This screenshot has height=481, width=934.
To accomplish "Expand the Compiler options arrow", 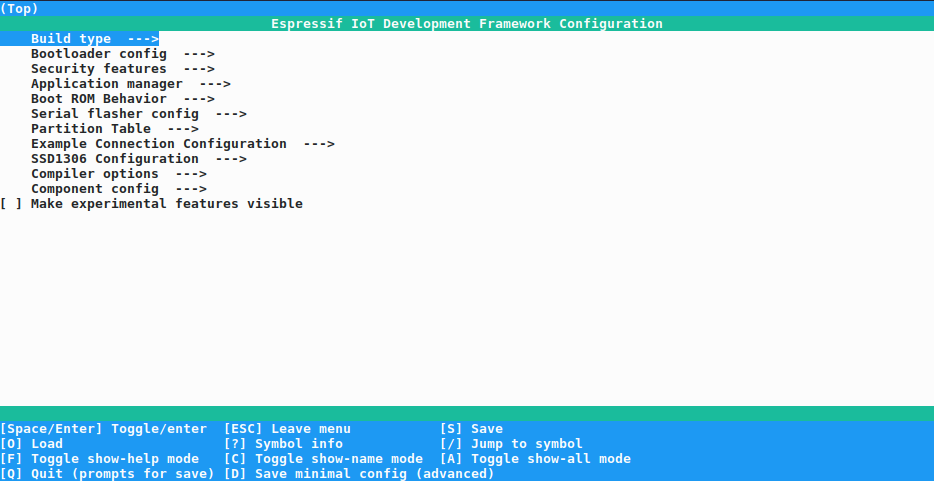I will click(x=191, y=174).
